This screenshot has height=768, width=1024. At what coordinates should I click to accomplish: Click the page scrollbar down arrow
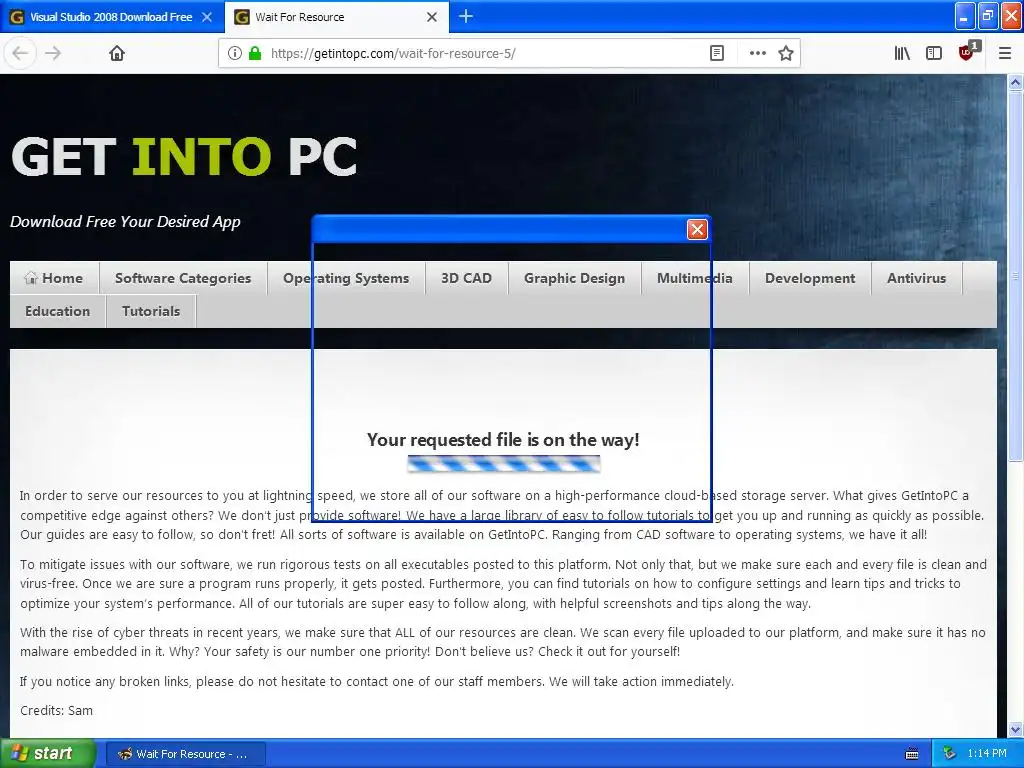pyautogui.click(x=1016, y=729)
